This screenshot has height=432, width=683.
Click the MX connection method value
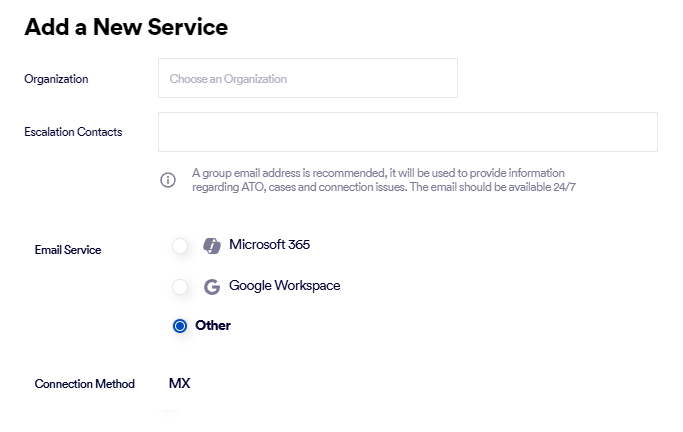point(180,383)
